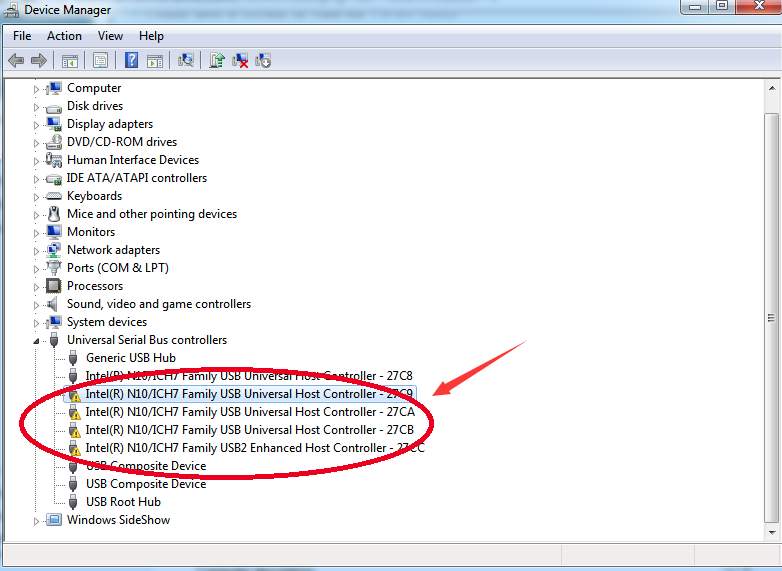Click the Uninstall device toolbar icon
The width and height of the screenshot is (782, 571).
point(240,60)
